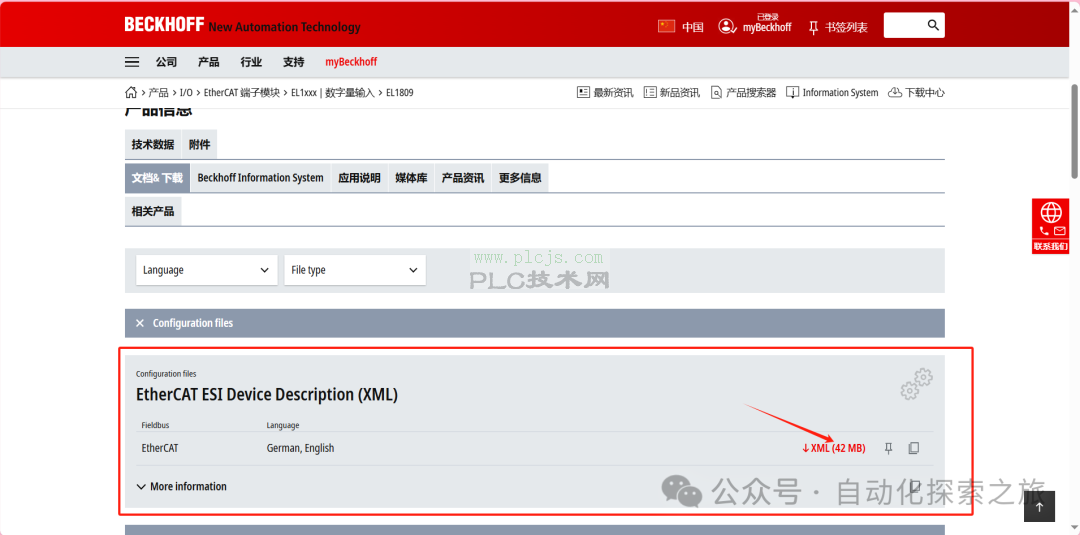Click the bookmark list pin icon

pos(813,27)
